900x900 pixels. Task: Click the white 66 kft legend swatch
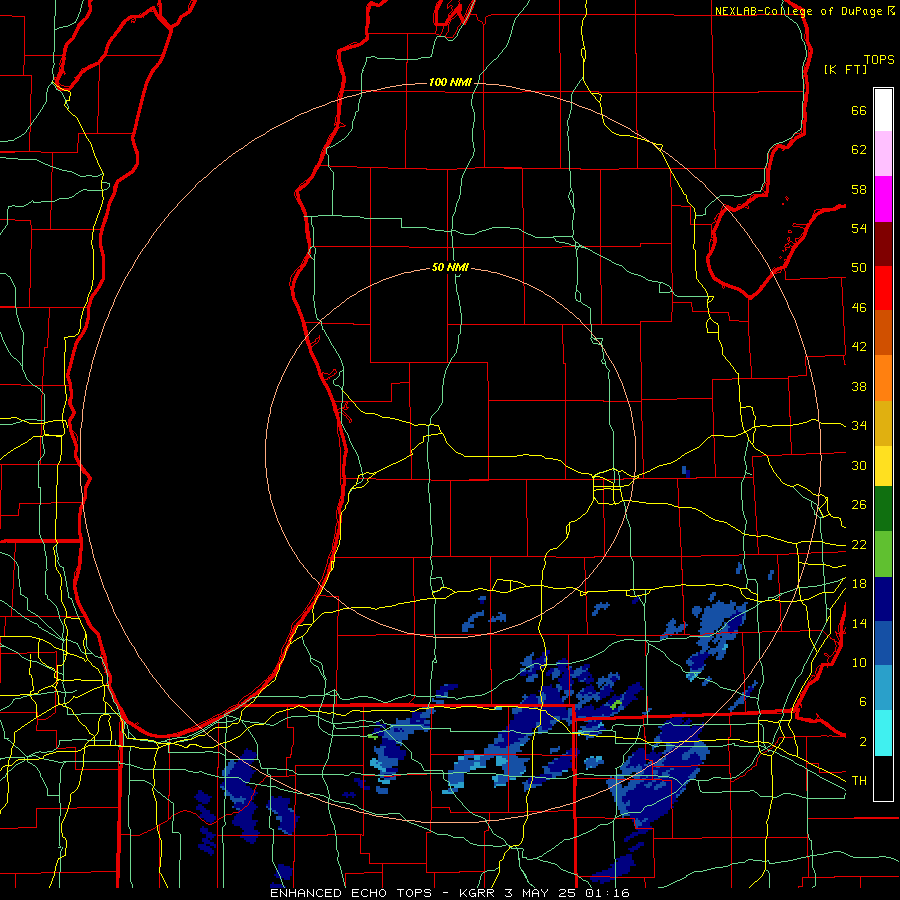883,110
